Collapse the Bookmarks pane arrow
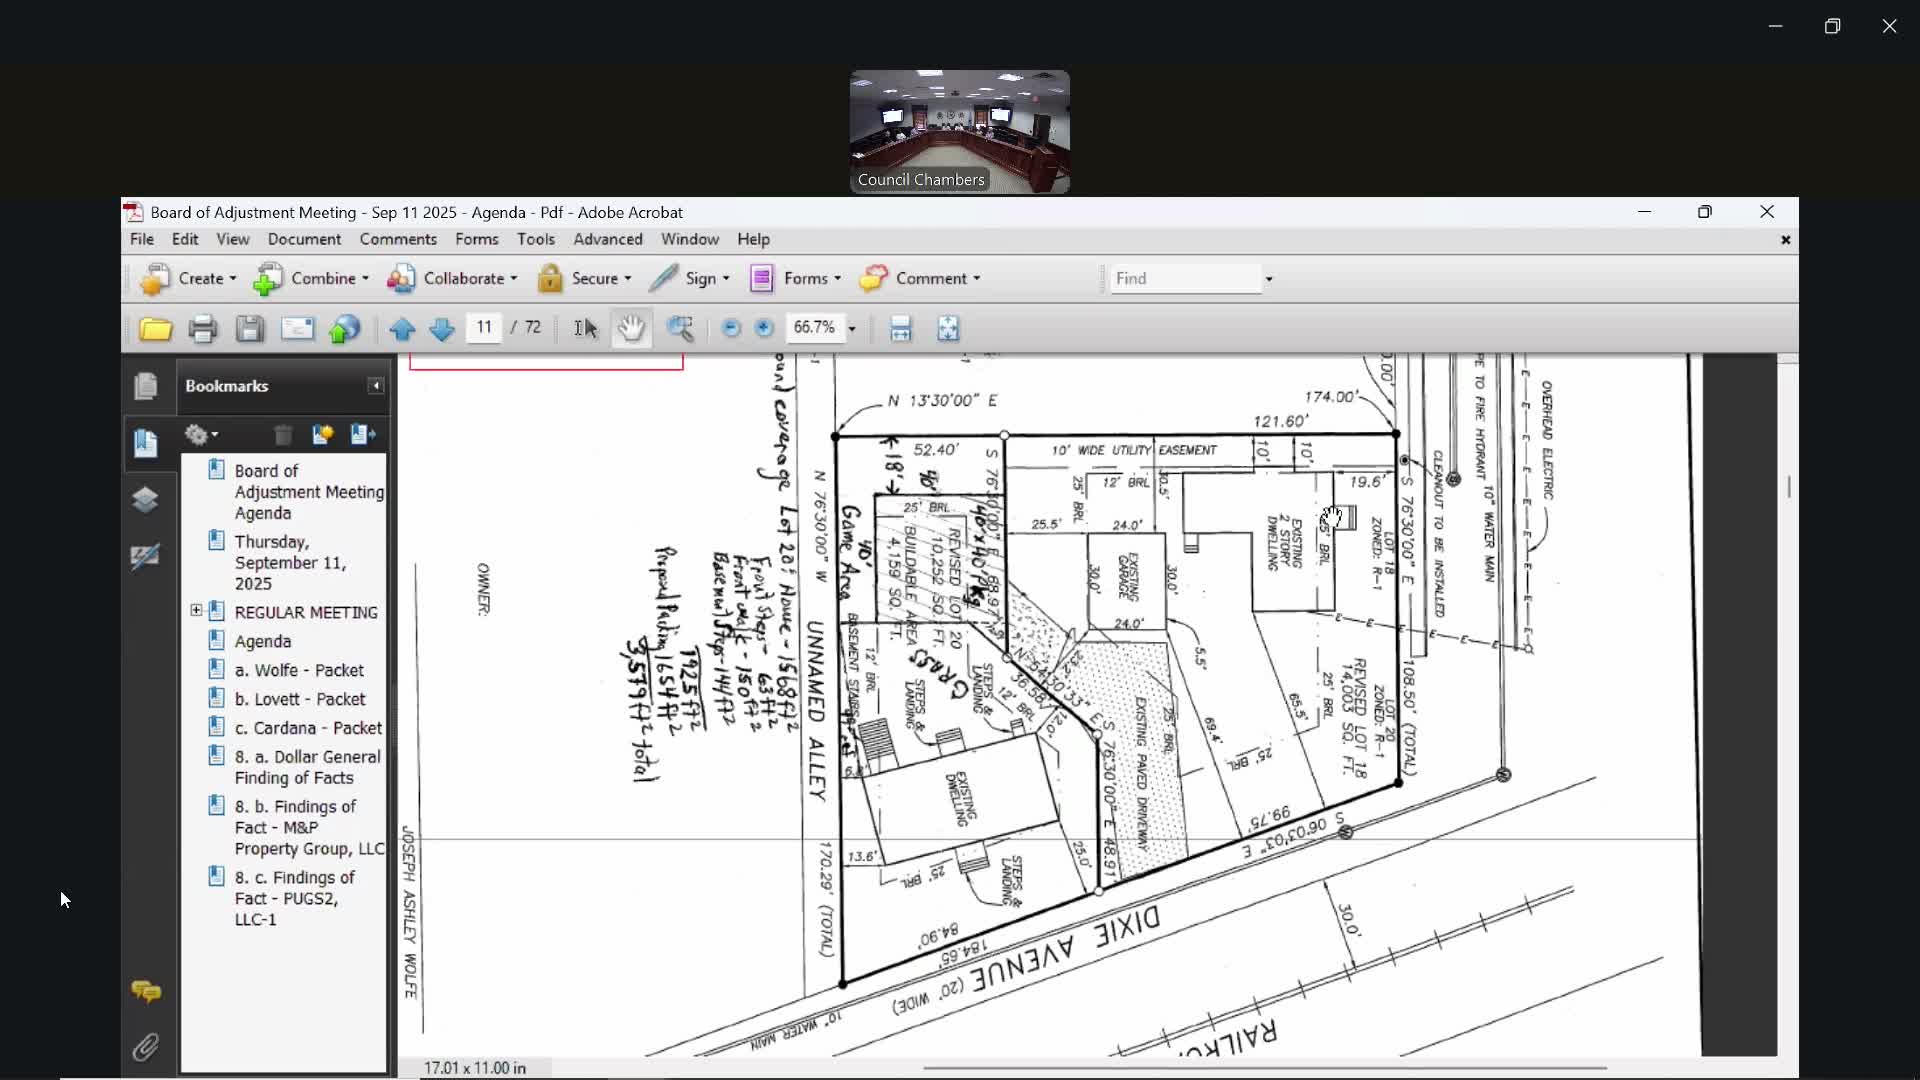The image size is (1920, 1080). tap(376, 386)
